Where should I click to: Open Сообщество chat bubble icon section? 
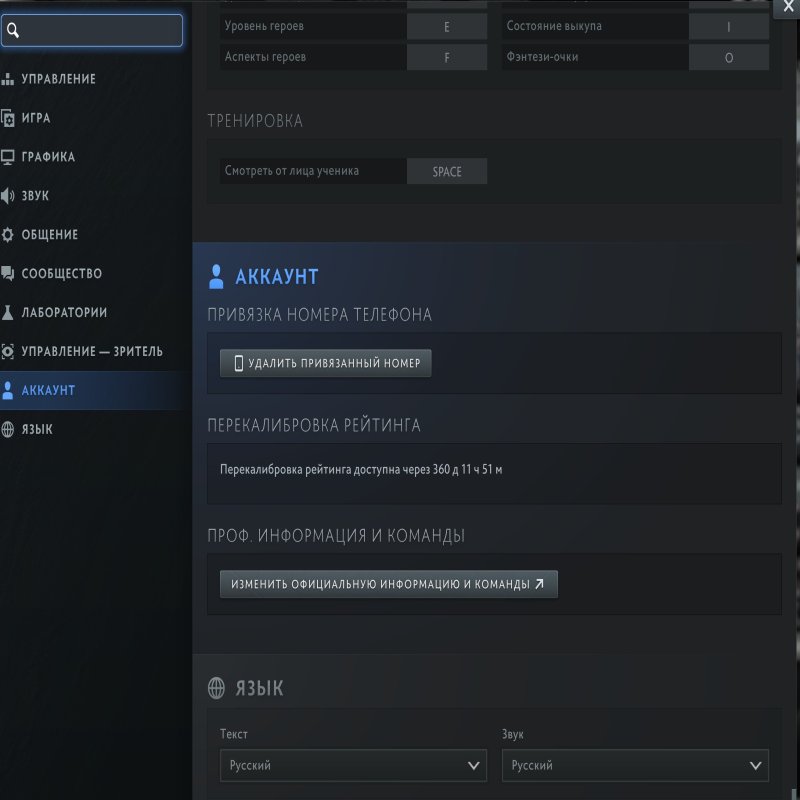tap(9, 274)
